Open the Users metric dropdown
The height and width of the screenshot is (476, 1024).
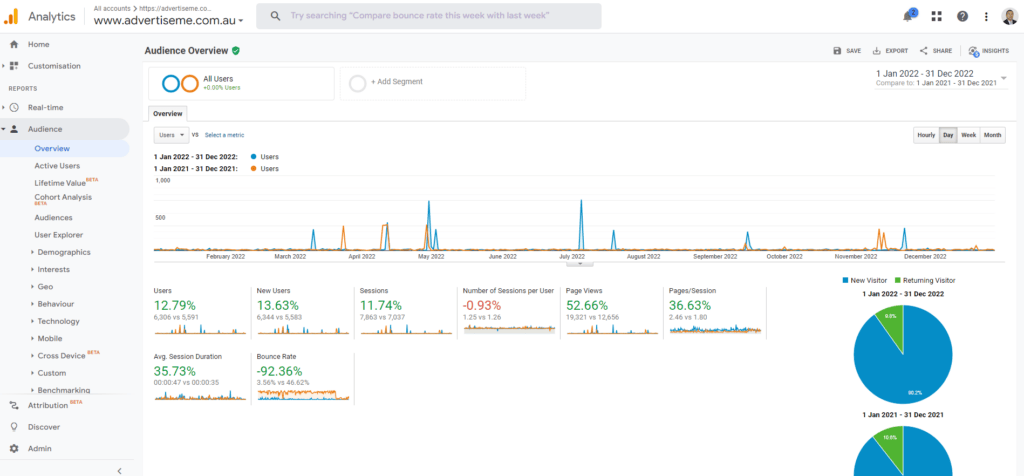(x=172, y=135)
